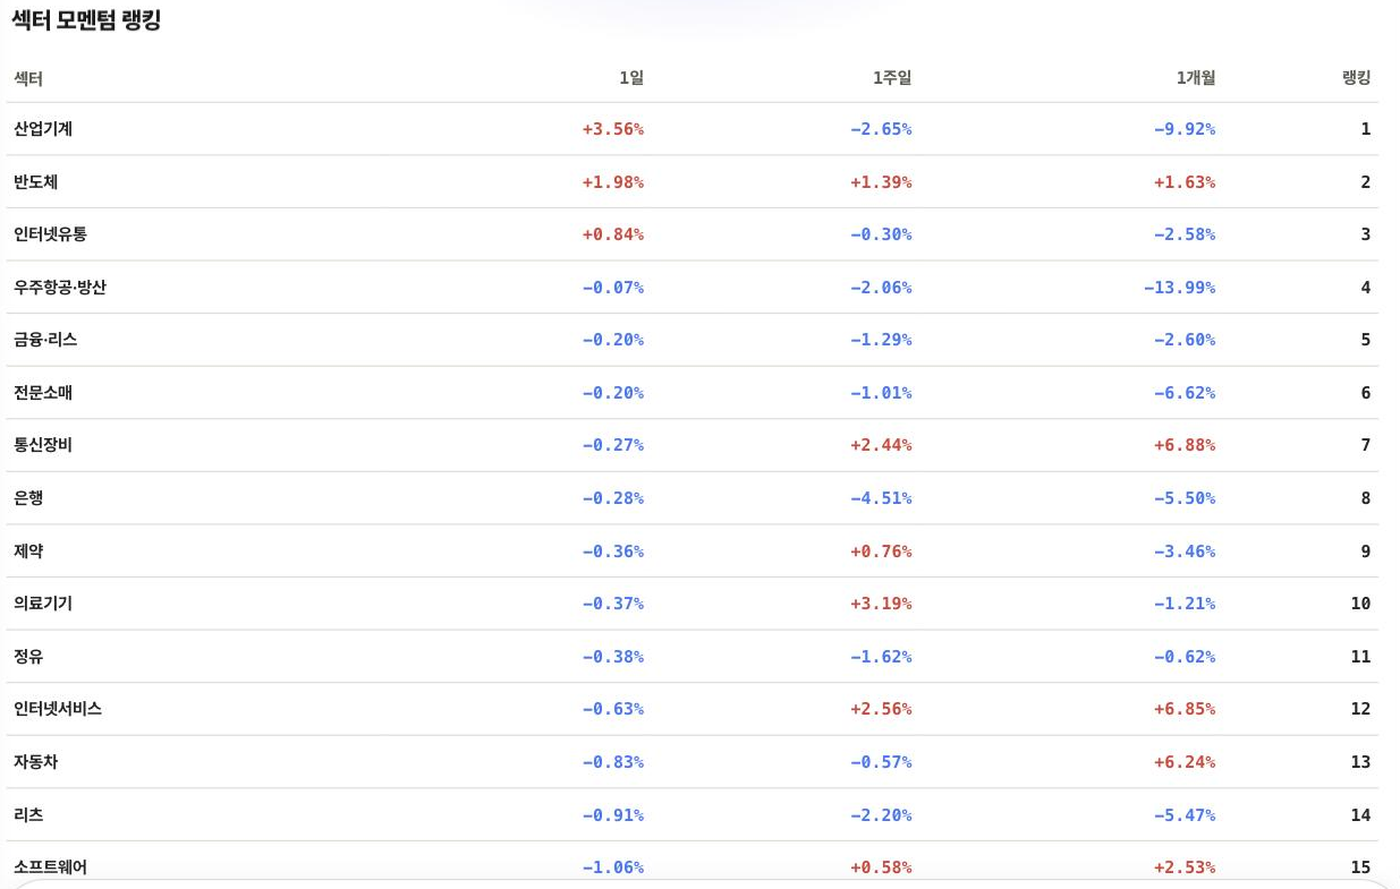Select the +0.76% one-week value for 제약
The width and height of the screenshot is (1400, 889).
pyautogui.click(x=881, y=551)
